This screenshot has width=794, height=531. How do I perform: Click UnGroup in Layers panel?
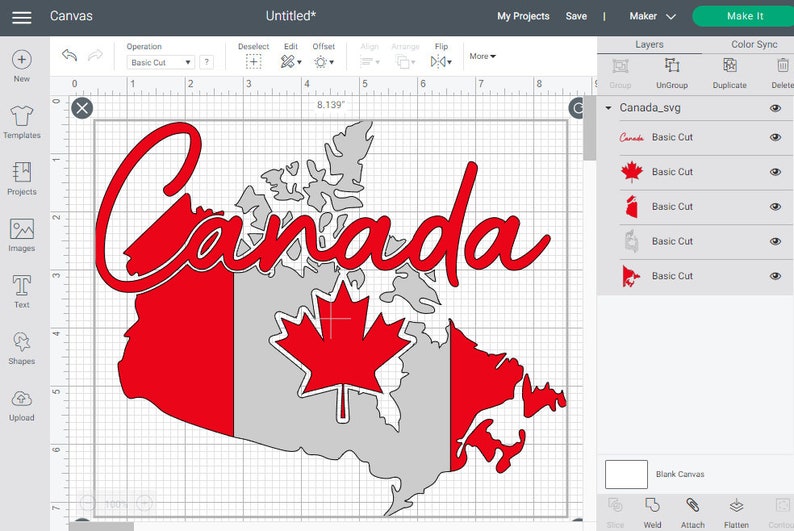[x=672, y=73]
